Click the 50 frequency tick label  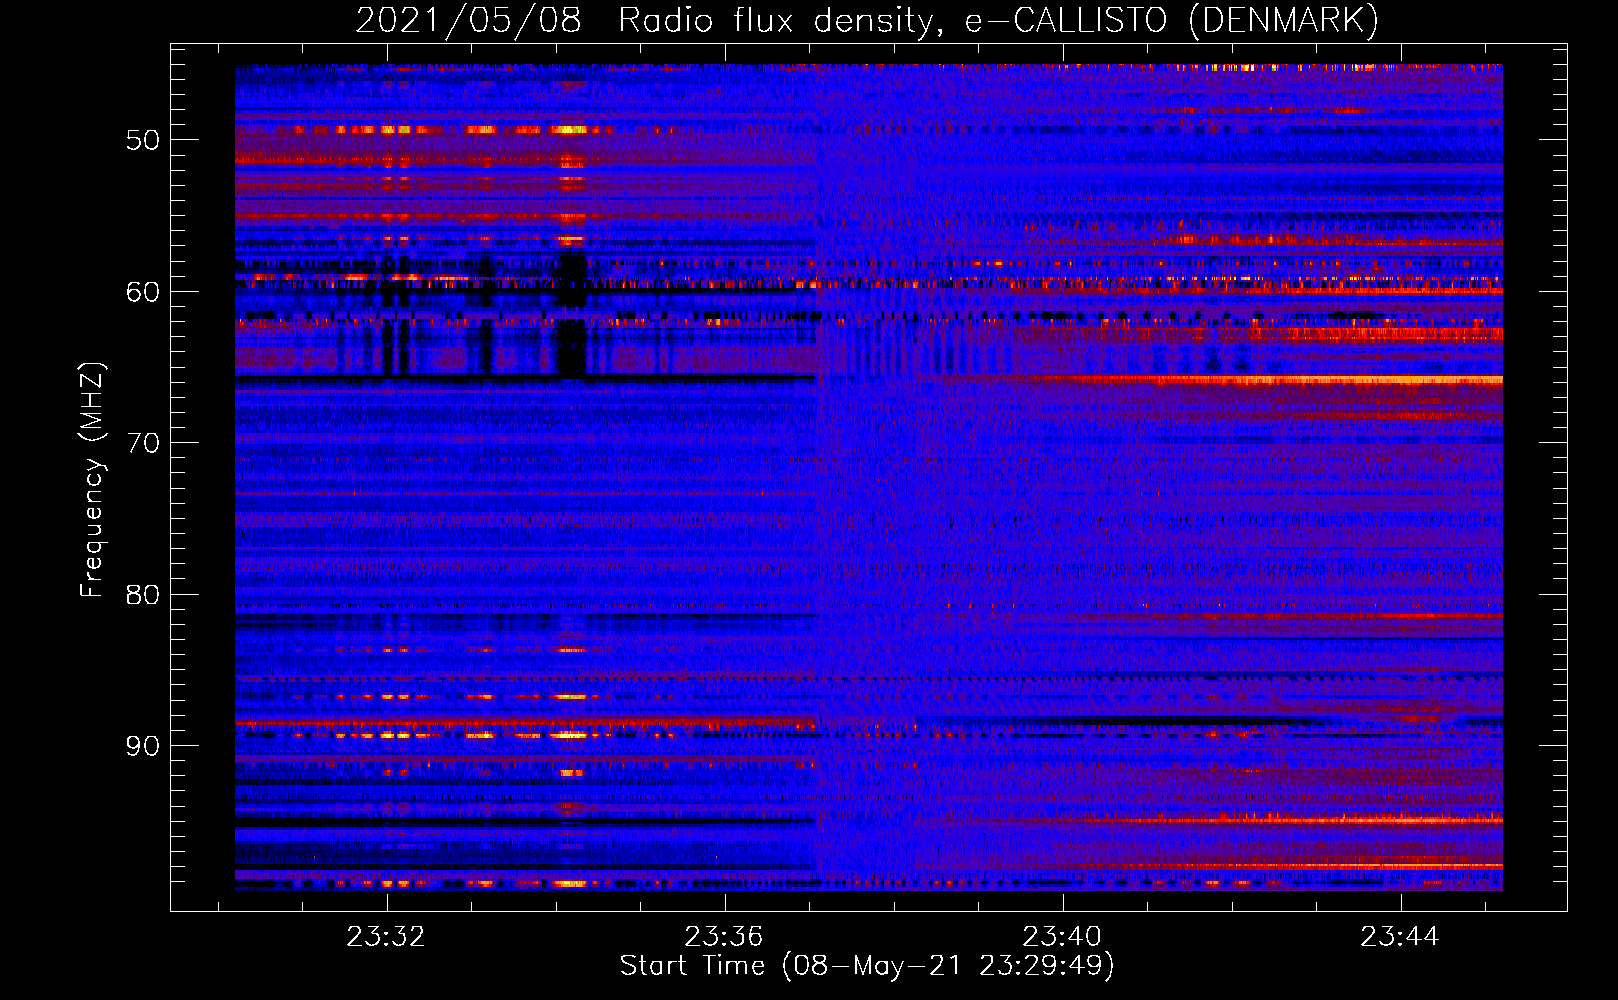(x=143, y=140)
